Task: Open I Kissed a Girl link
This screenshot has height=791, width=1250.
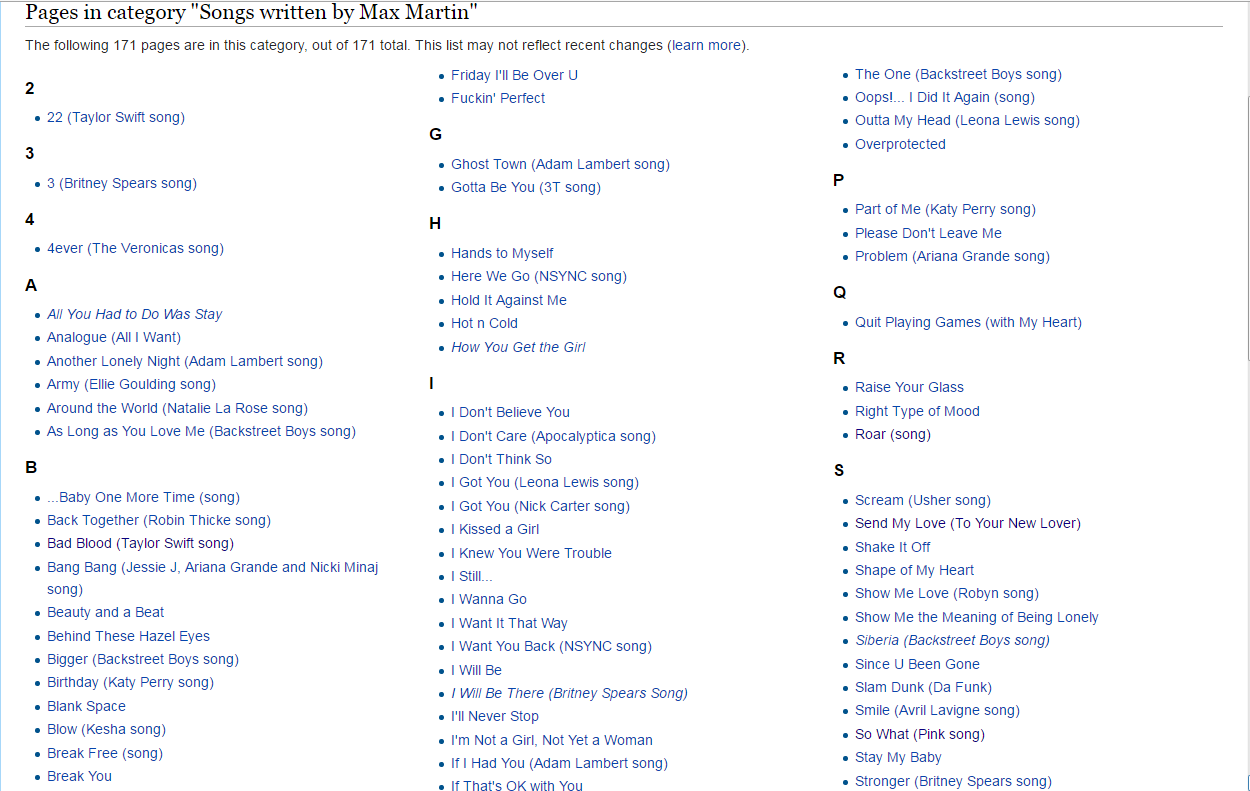Action: tap(495, 529)
